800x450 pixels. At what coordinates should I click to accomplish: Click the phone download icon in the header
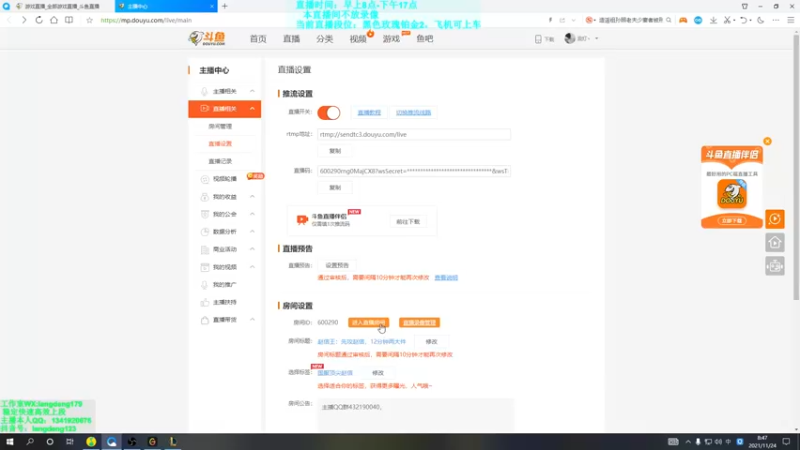tap(538, 39)
